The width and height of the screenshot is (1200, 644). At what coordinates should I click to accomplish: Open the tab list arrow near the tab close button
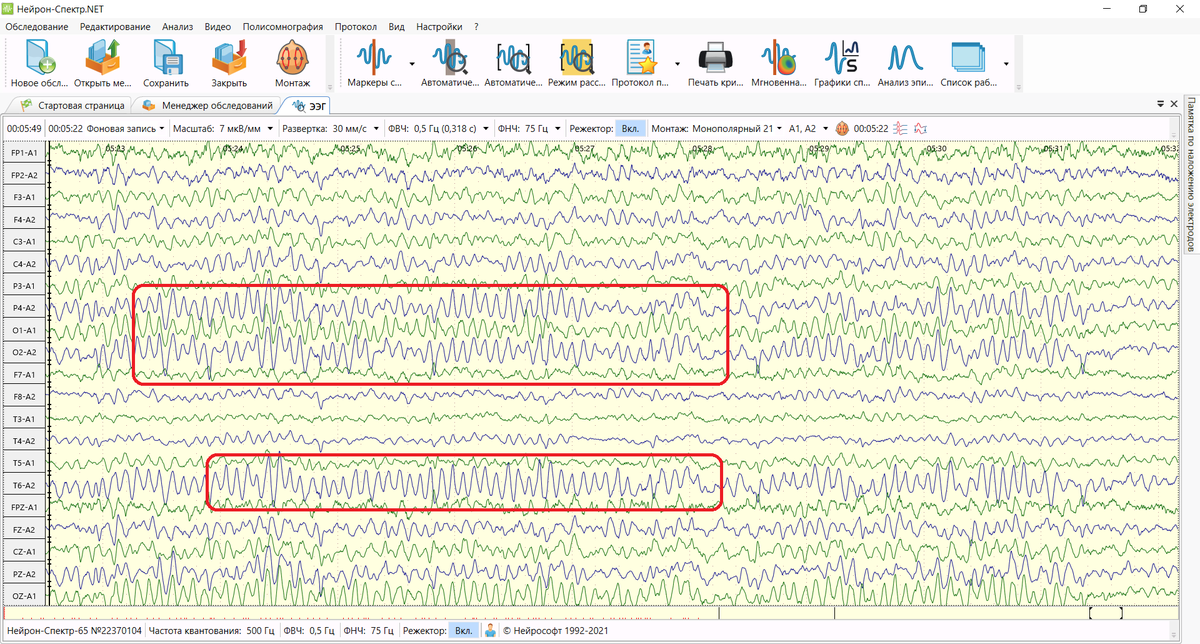(1159, 104)
